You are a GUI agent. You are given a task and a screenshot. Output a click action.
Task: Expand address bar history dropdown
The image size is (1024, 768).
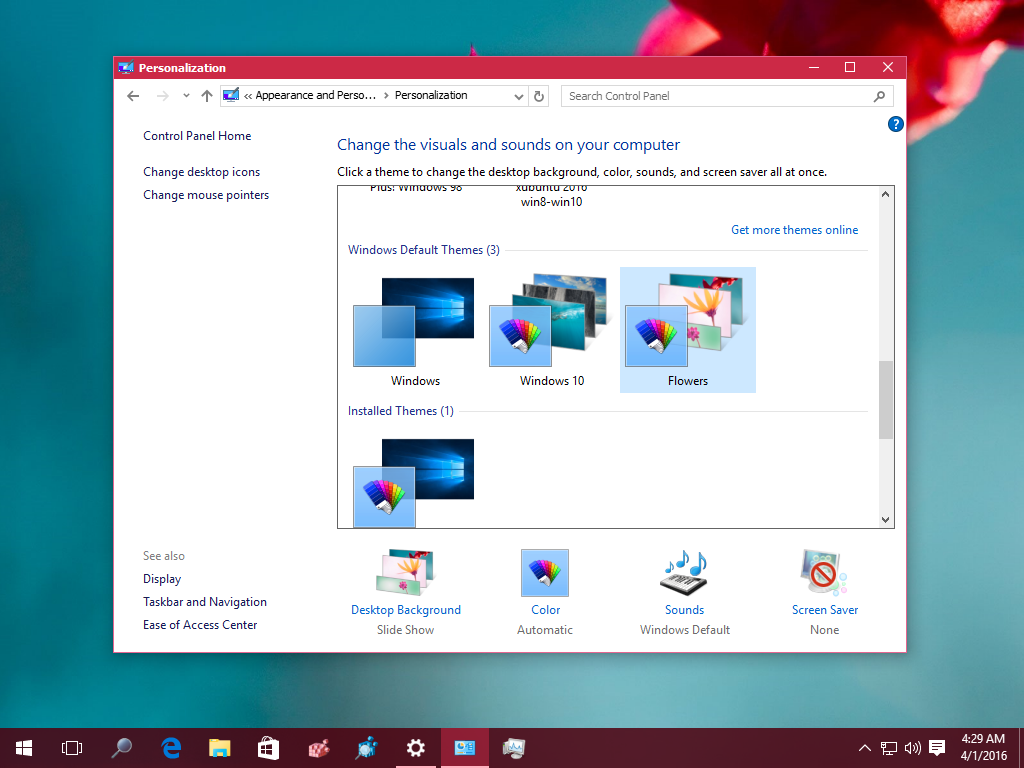pyautogui.click(x=519, y=96)
